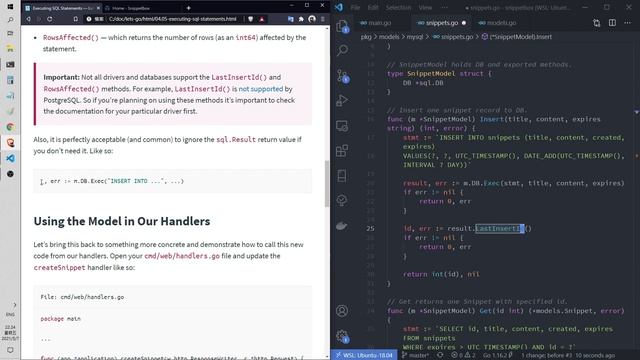Viewport: 640px width, 360px height.
Task: Click line number 25 in the editor
Action: 370,229
